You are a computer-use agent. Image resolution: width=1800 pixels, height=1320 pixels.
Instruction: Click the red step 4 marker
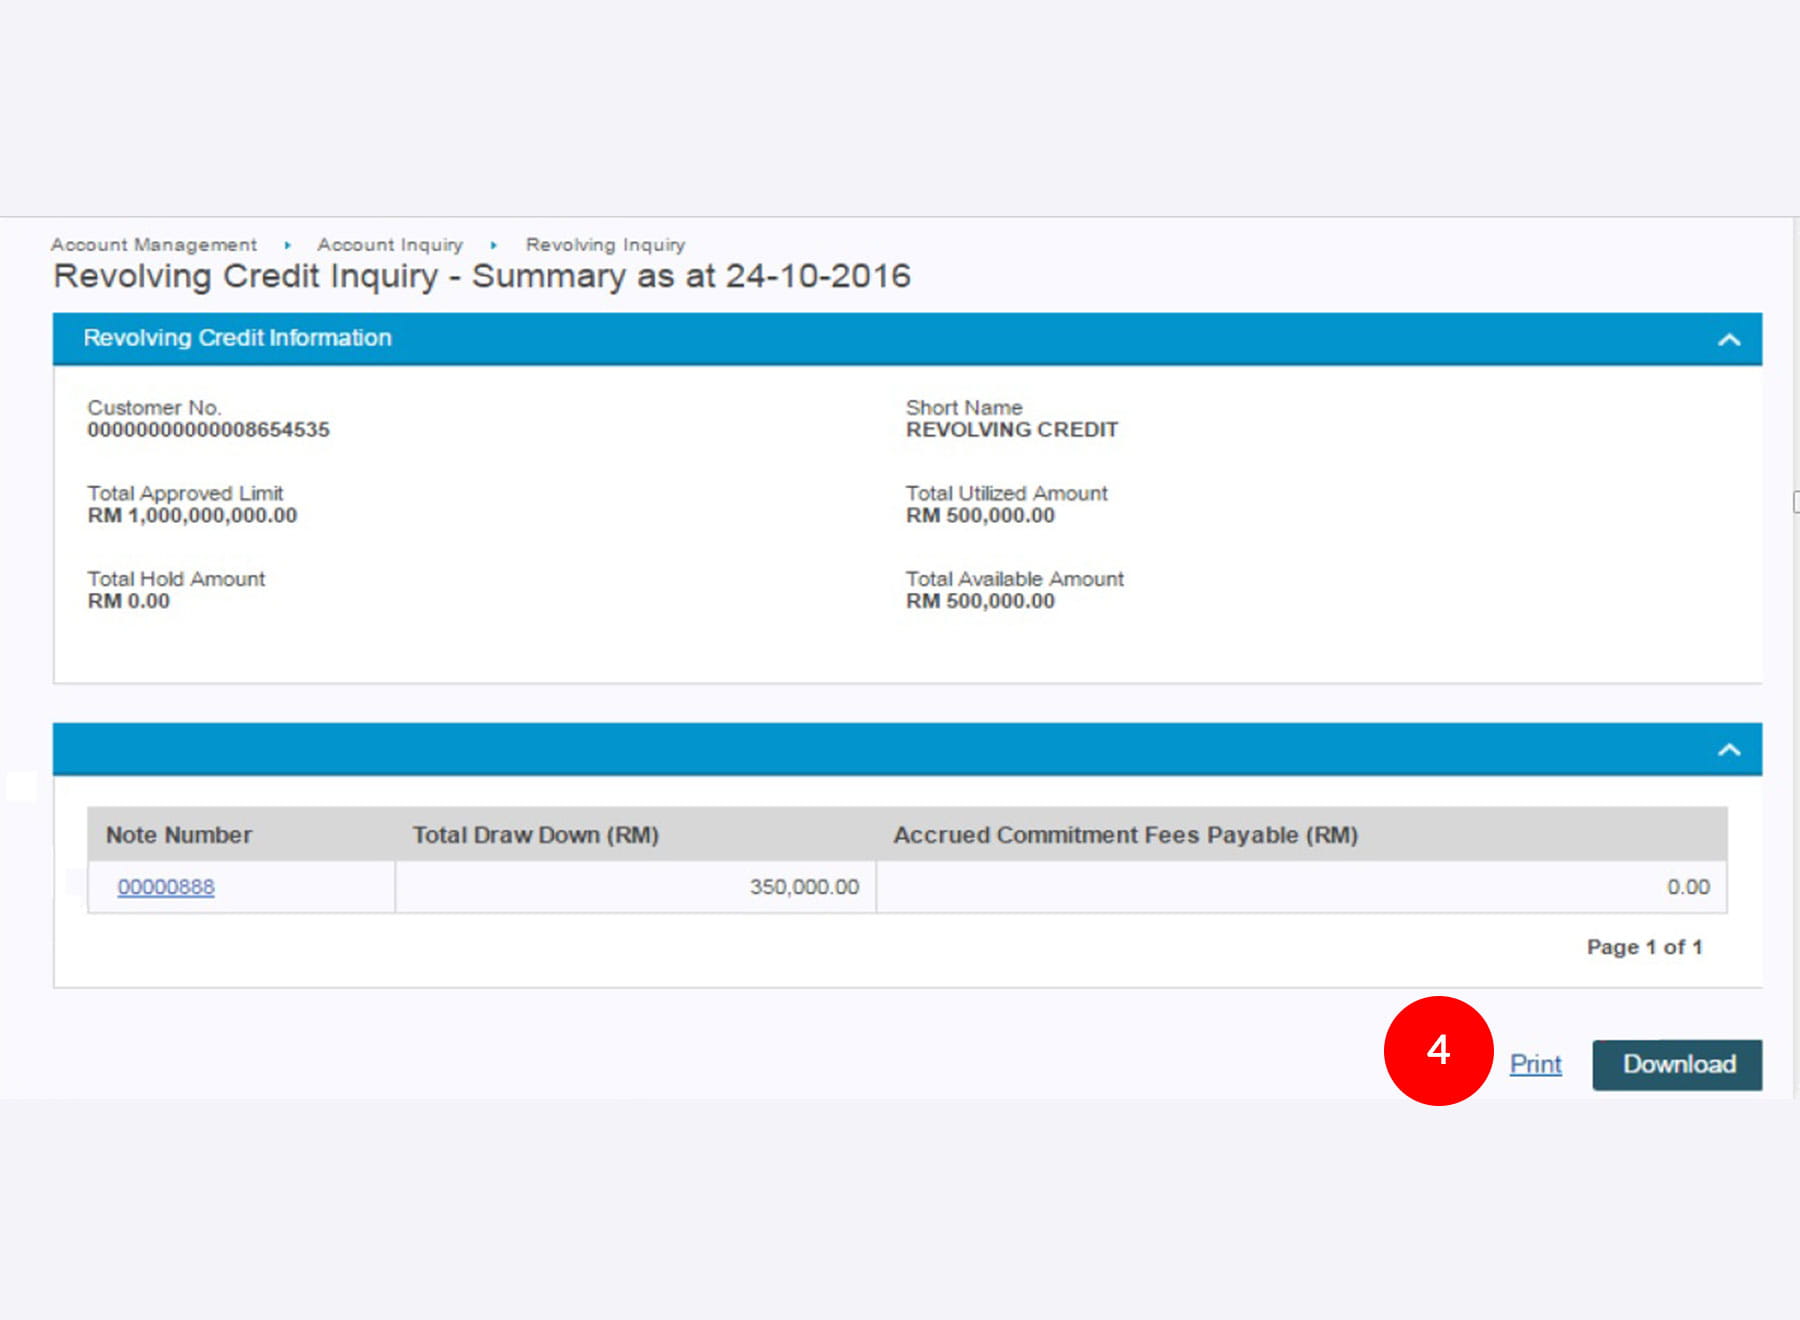(1438, 1050)
